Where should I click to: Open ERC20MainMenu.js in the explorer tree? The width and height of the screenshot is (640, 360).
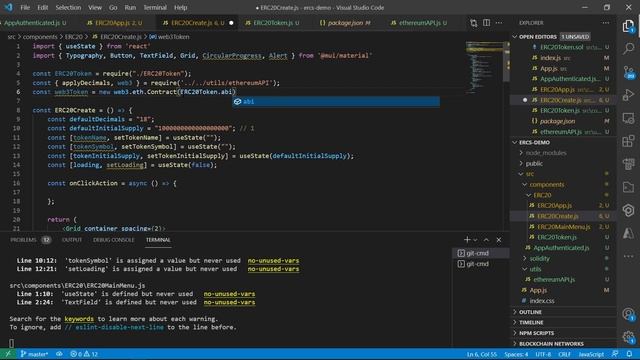[x=563, y=227]
